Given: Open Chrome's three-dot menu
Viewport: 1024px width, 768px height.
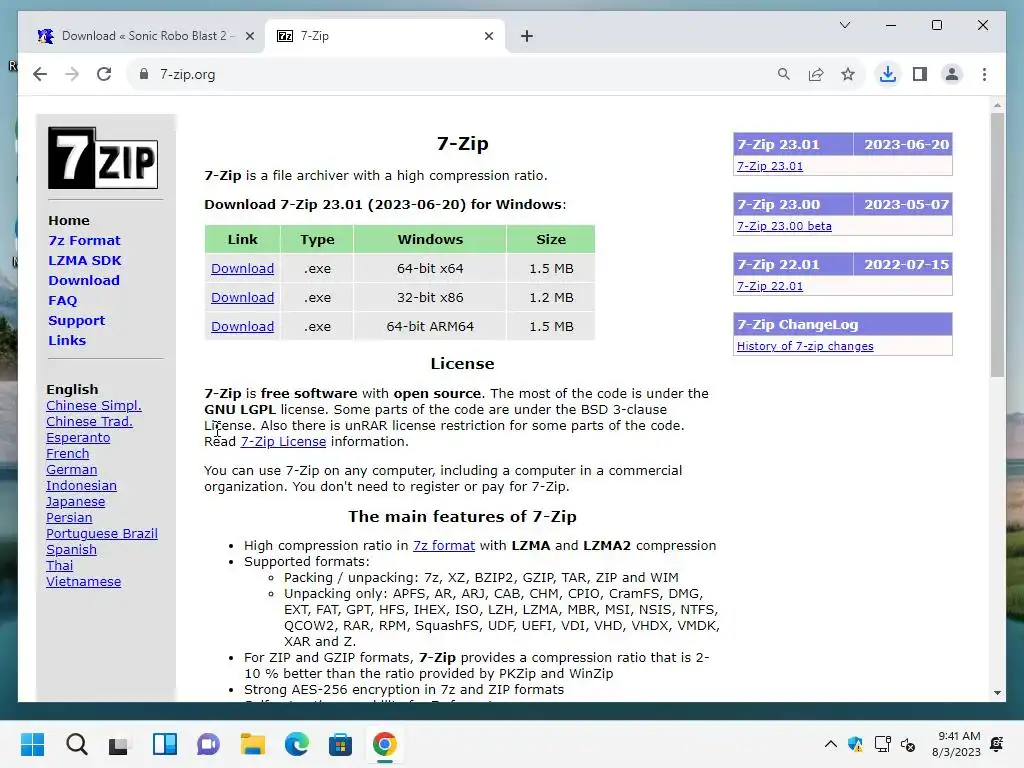Looking at the screenshot, I should 984,74.
